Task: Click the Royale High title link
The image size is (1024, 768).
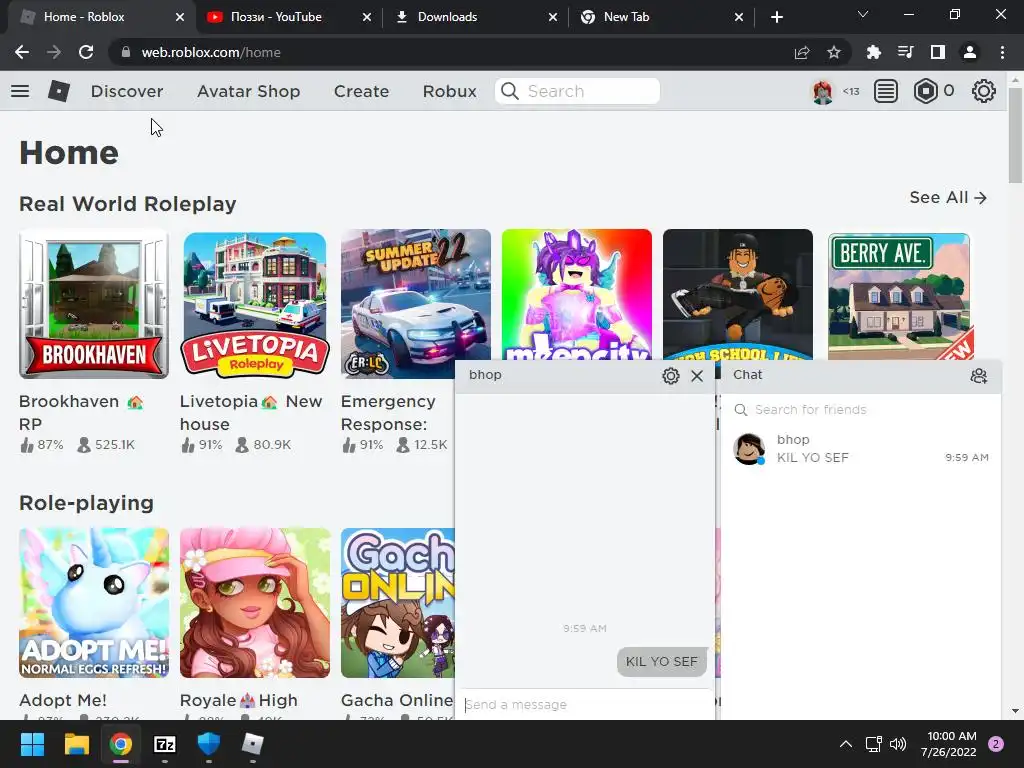Action: [238, 700]
